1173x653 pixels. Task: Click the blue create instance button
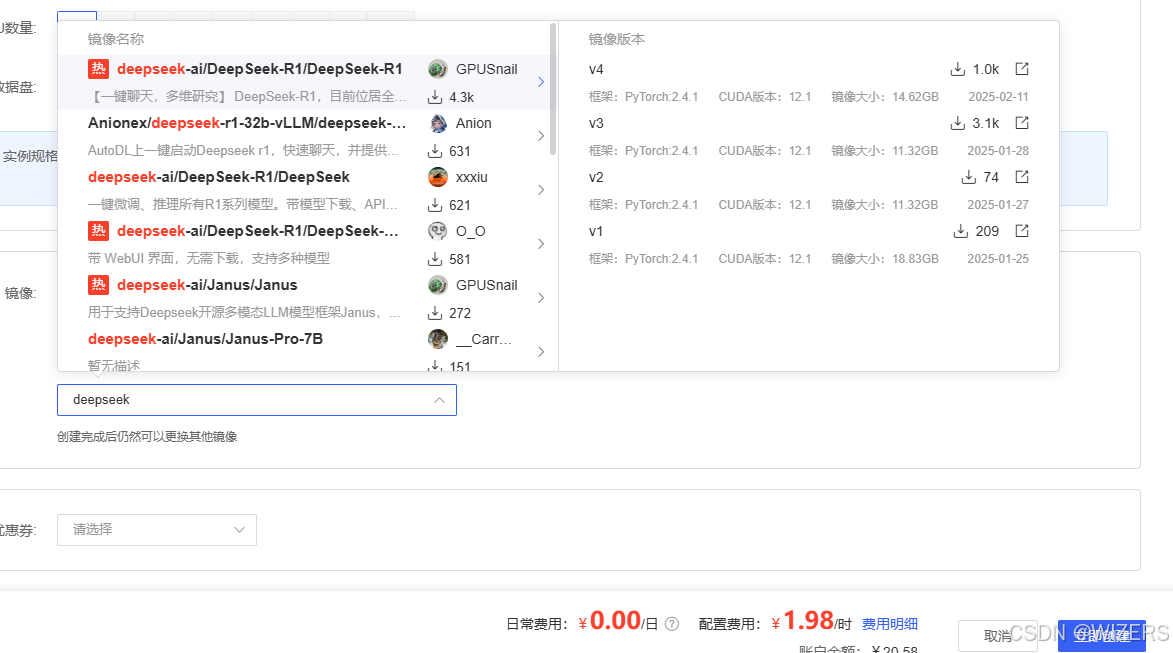(x=1101, y=636)
